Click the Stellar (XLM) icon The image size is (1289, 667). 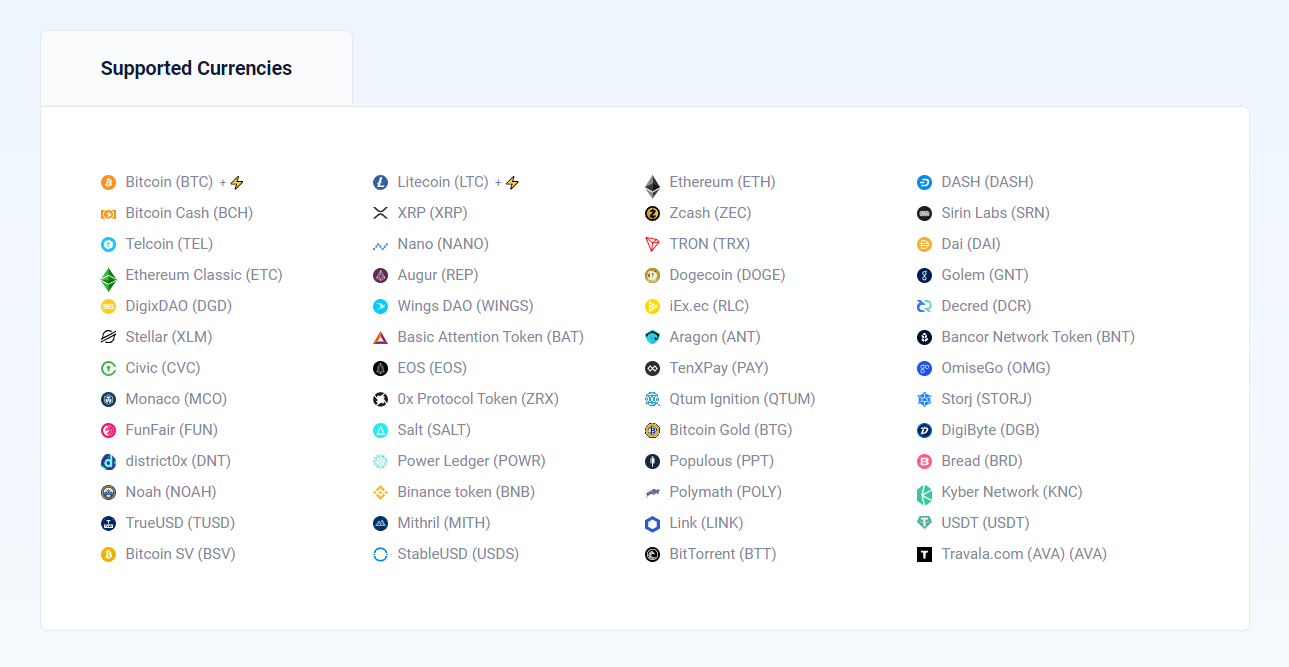(109, 338)
